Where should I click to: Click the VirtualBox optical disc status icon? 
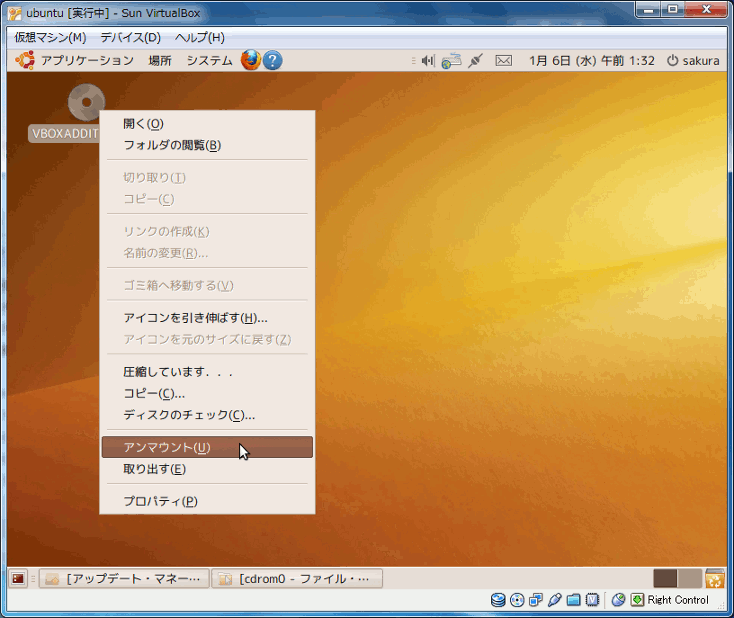pyautogui.click(x=516, y=600)
